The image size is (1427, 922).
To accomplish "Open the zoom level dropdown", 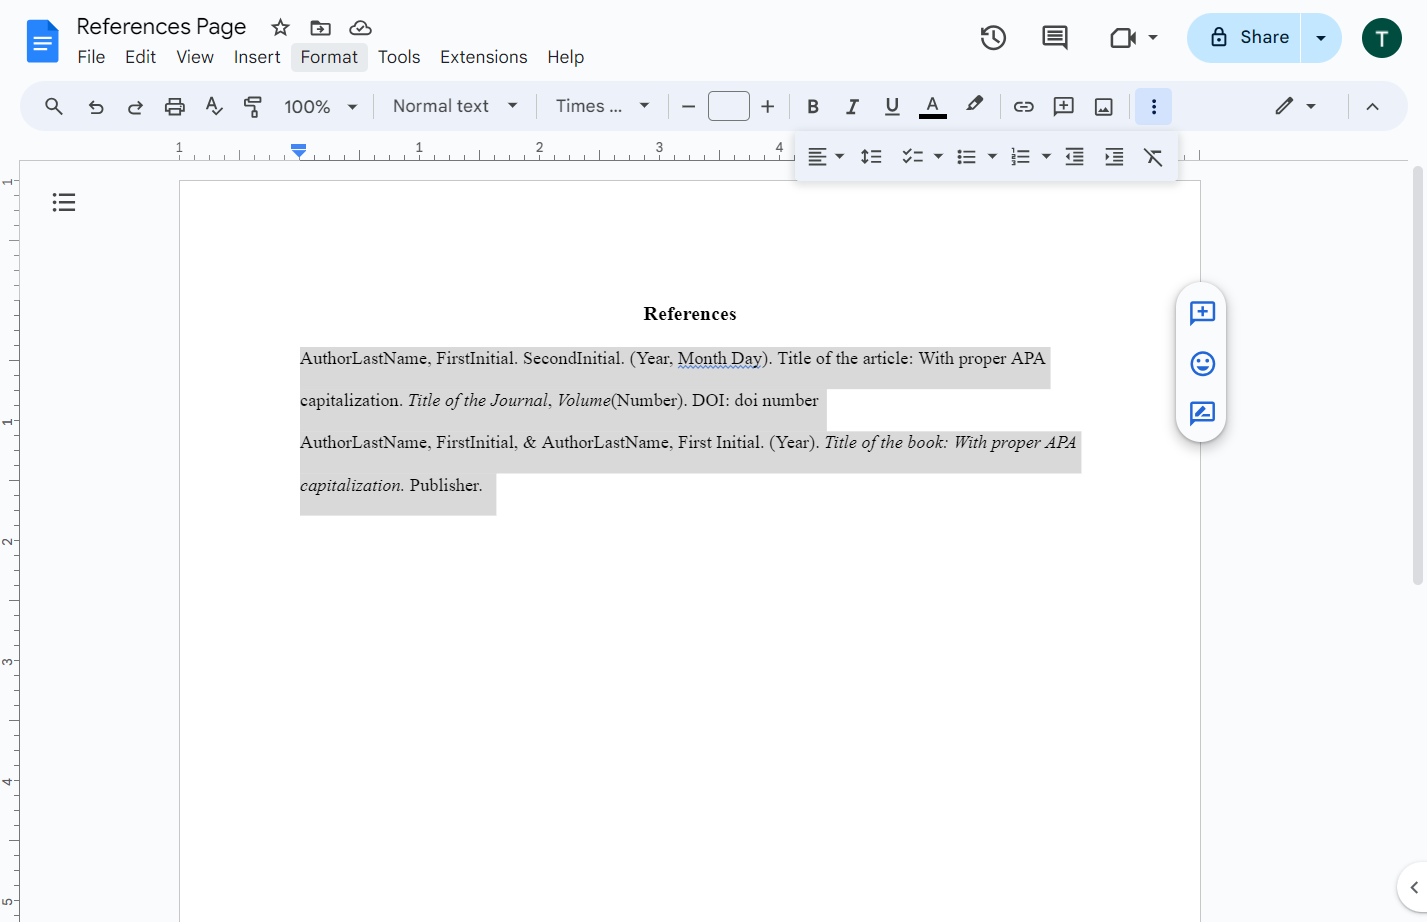I will point(321,106).
